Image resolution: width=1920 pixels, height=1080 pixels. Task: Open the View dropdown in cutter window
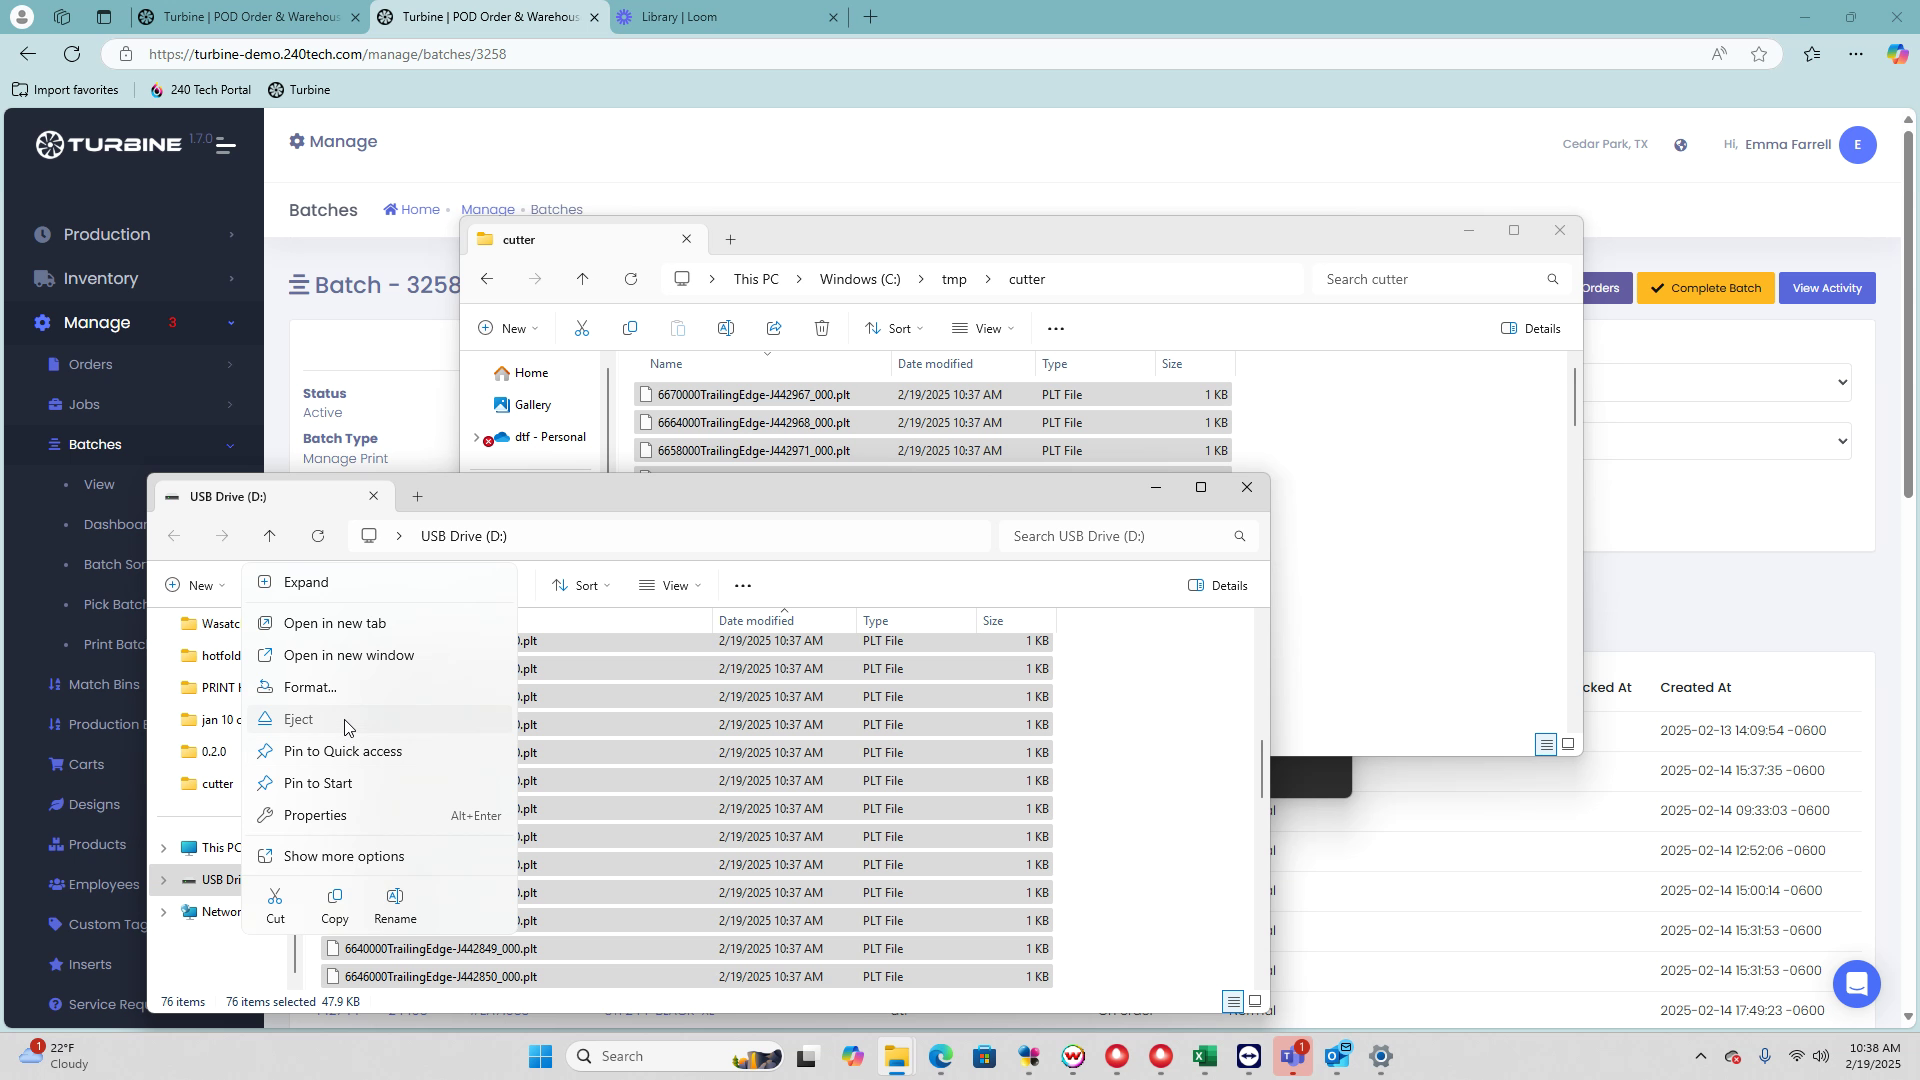pyautogui.click(x=983, y=329)
